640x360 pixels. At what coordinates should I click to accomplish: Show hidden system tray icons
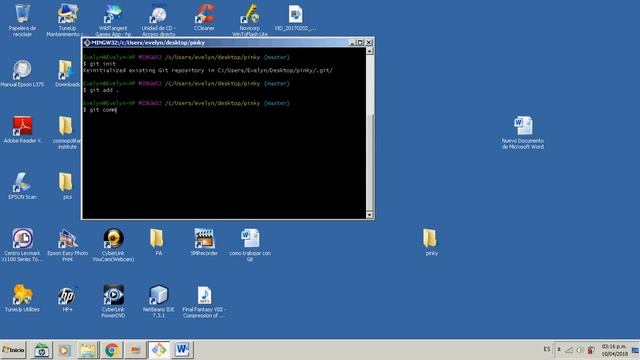click(x=559, y=350)
